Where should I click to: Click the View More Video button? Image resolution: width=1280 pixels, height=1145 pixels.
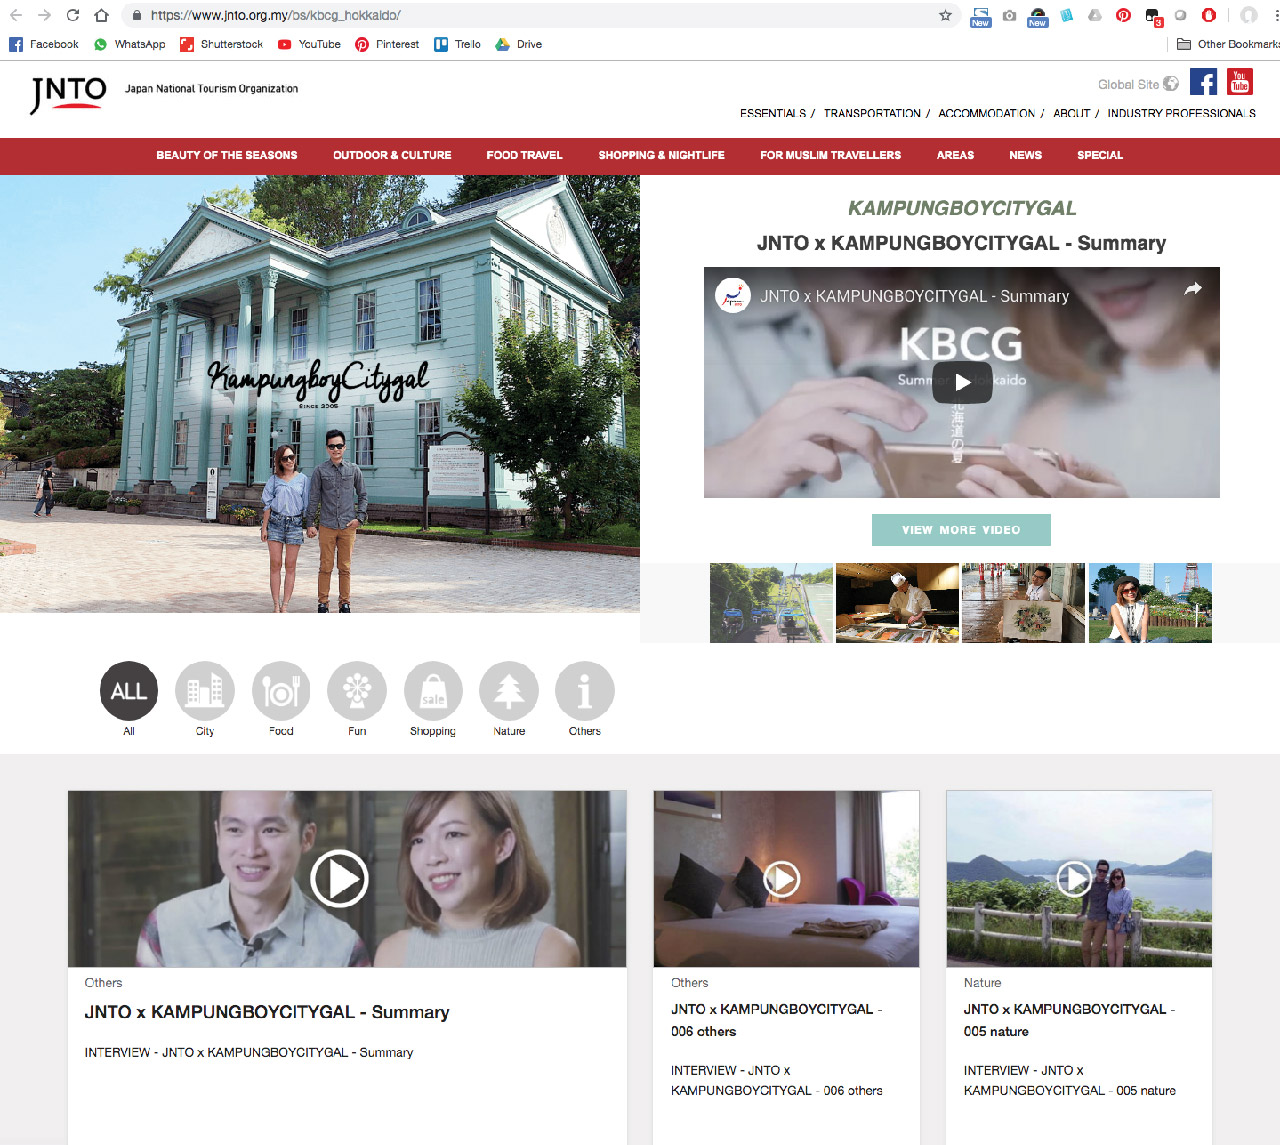(961, 530)
